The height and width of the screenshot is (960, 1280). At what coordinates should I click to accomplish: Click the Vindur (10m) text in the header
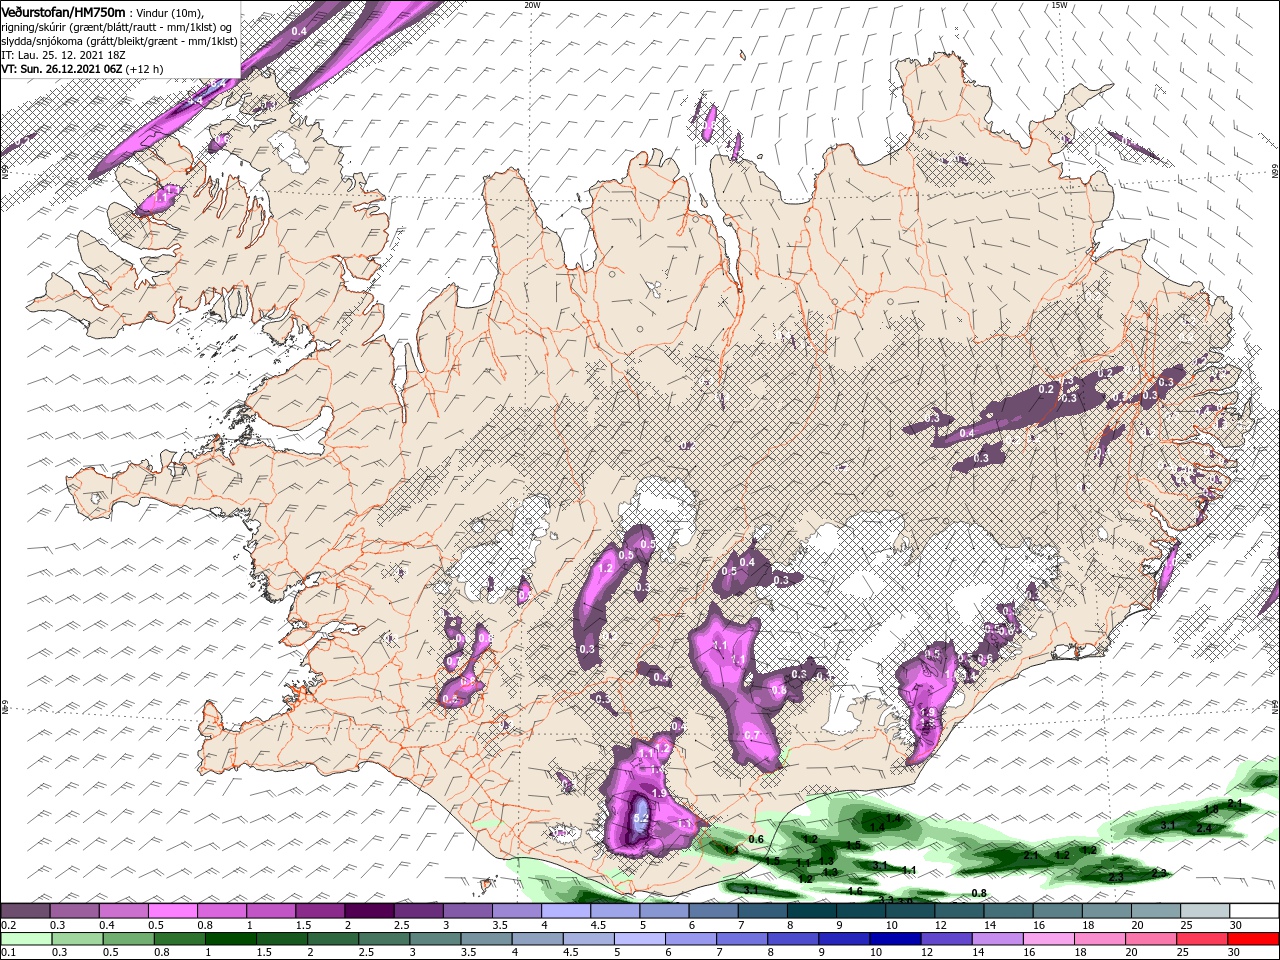(x=169, y=12)
